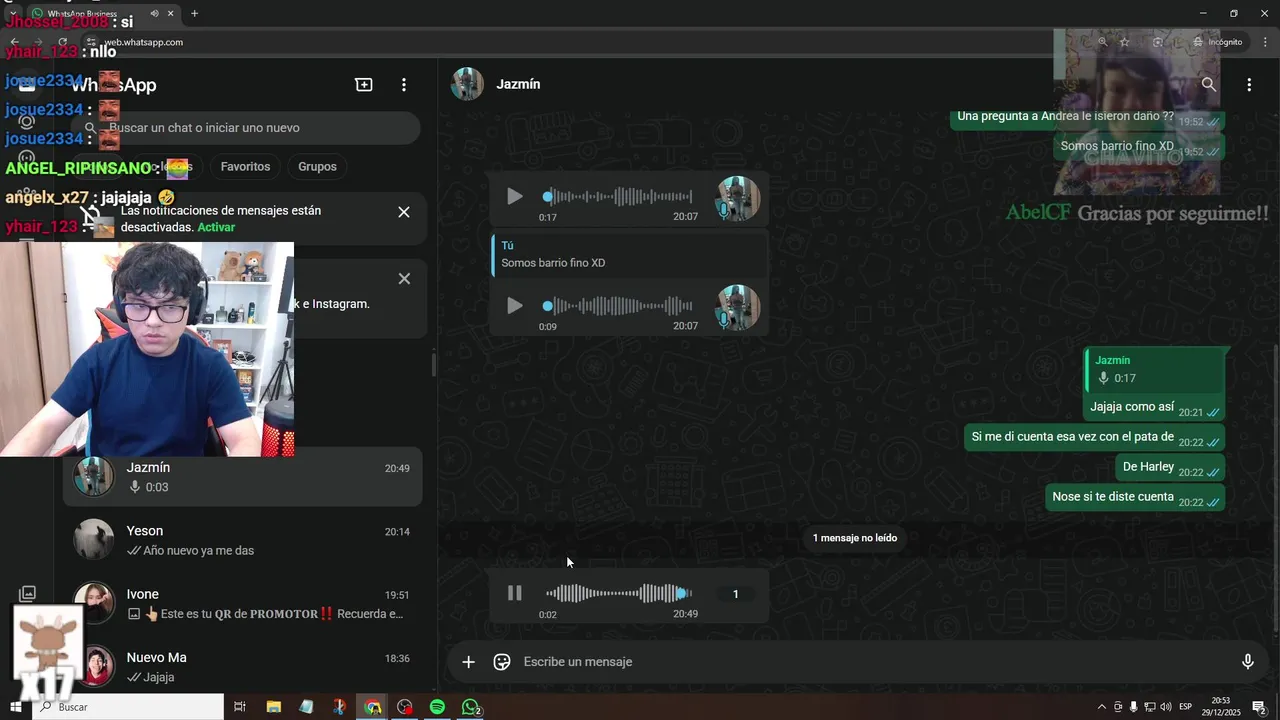
Task: Bookmark this page with the star icon
Action: pos(1125,42)
